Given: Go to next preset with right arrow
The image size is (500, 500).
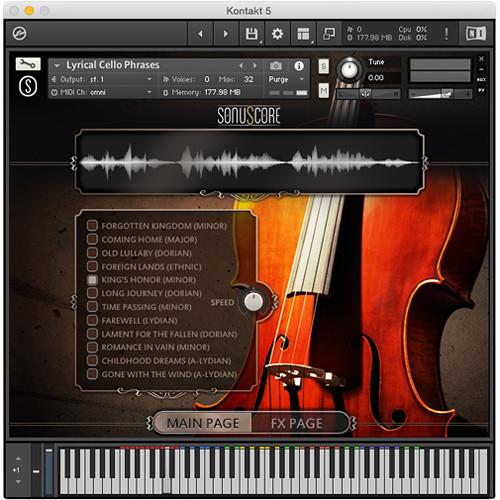Looking at the screenshot, I should click(226, 34).
